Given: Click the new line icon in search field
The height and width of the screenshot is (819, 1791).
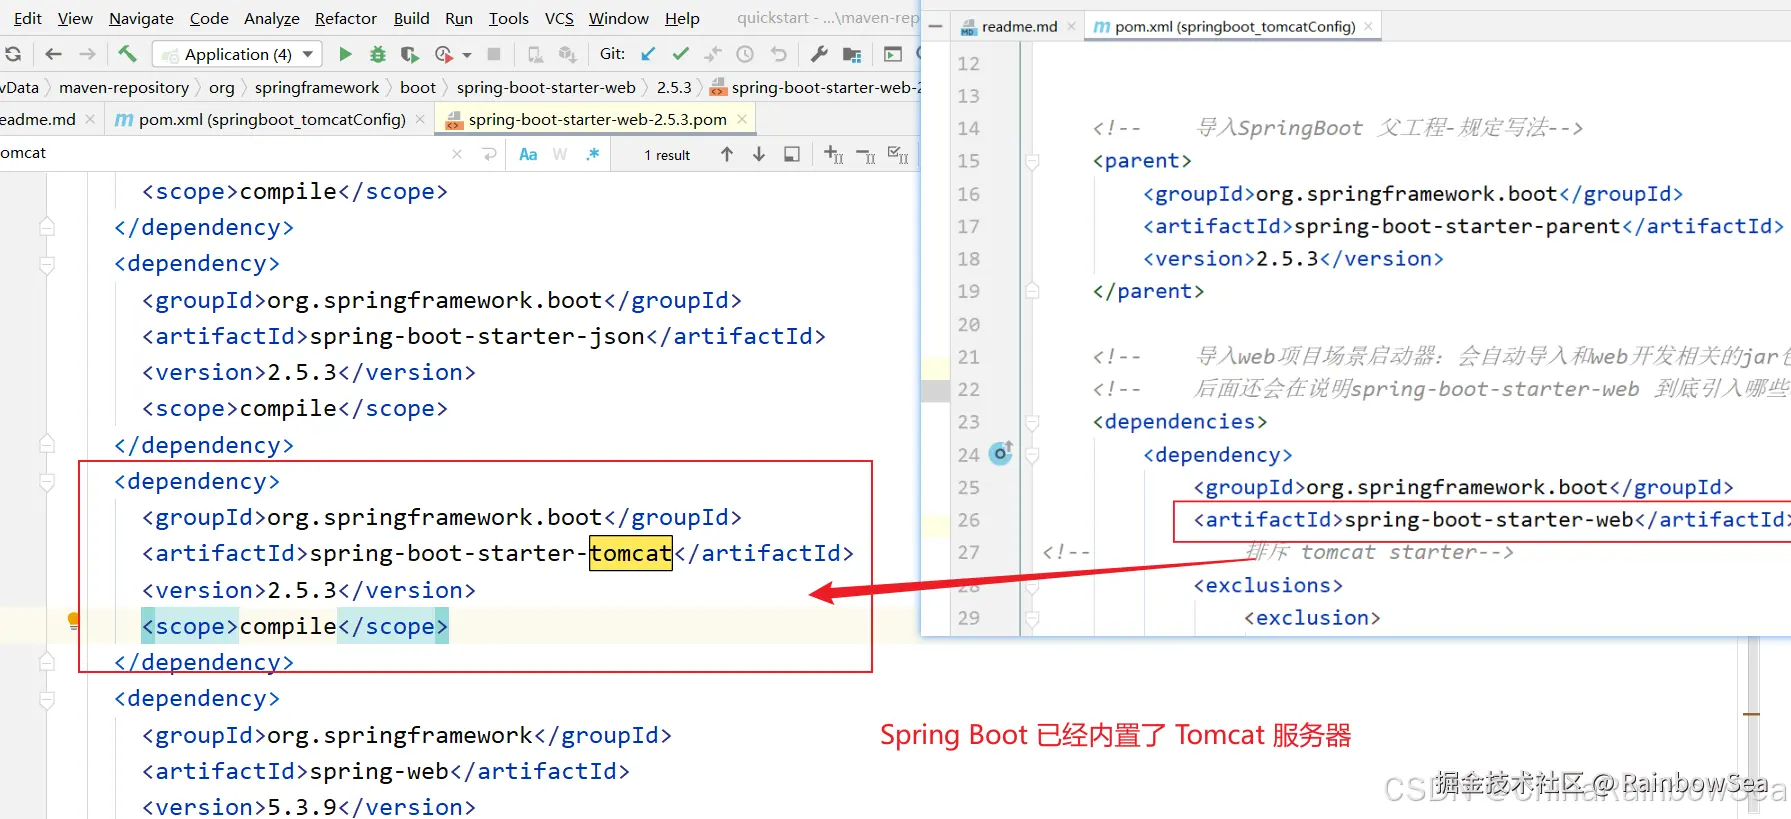Looking at the screenshot, I should point(489,154).
